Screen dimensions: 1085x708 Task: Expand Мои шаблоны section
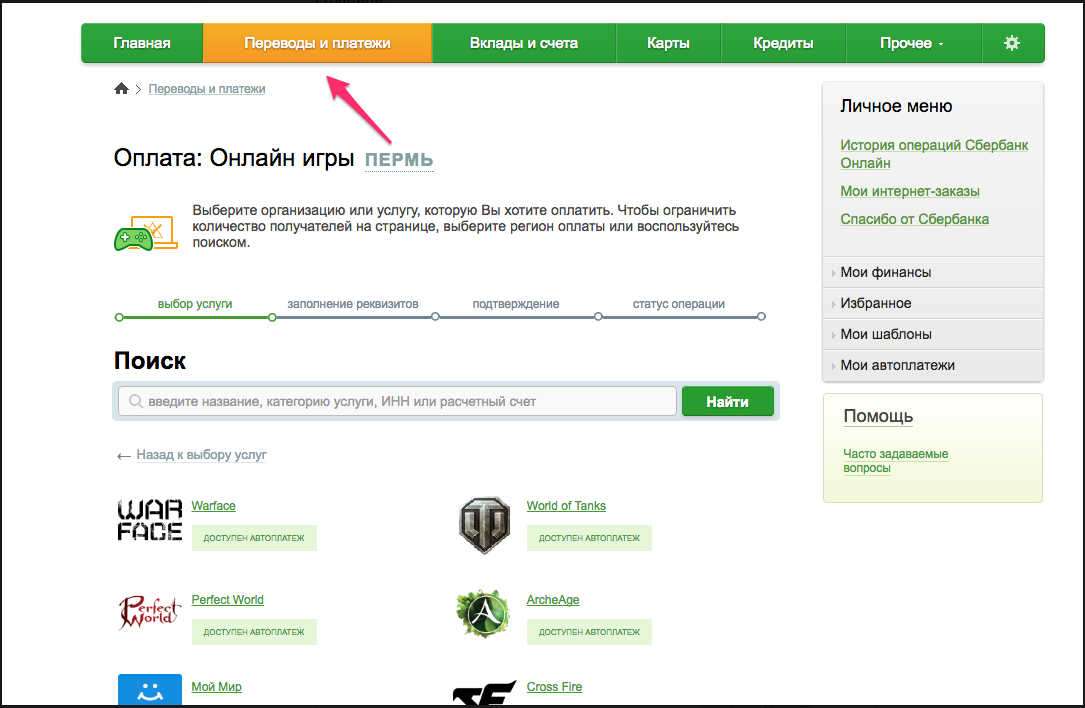[933, 334]
